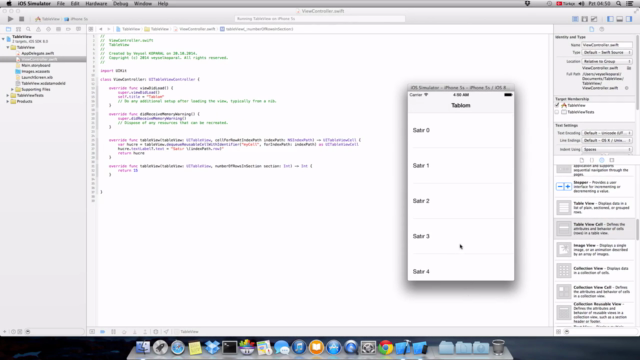Simulate location in debug bar
The image size is (640, 360).
point(166,332)
